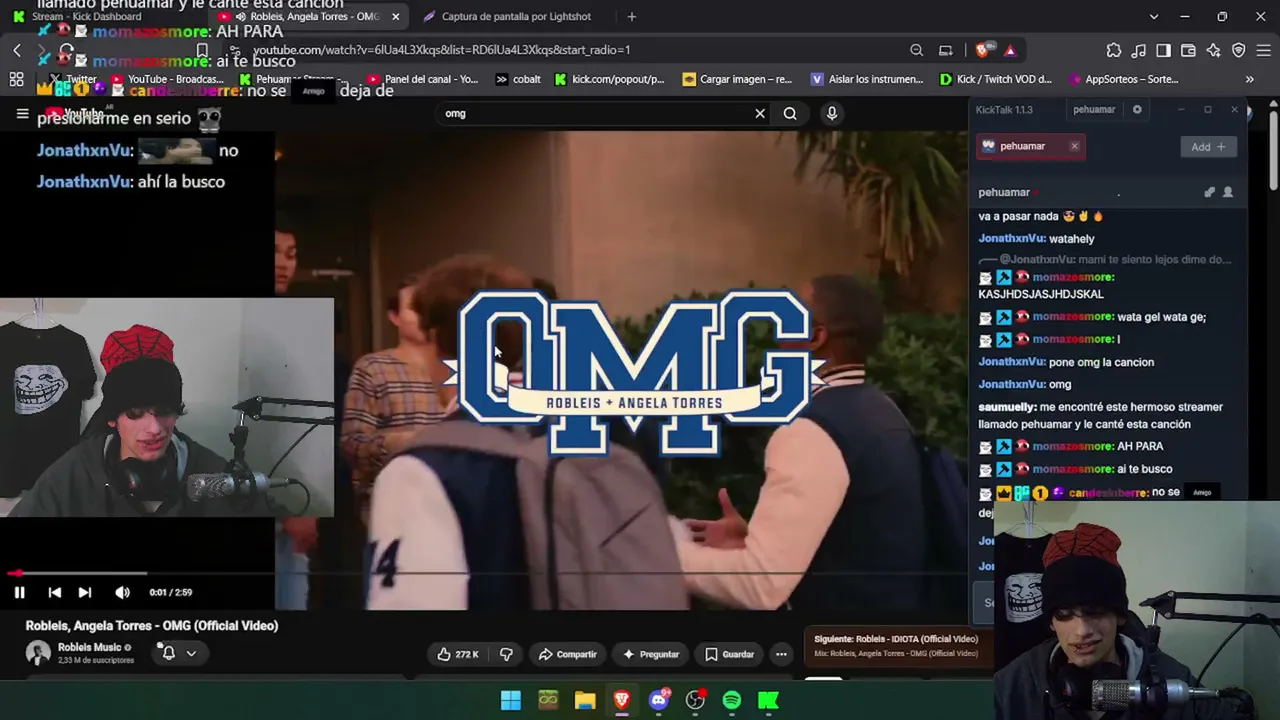Open Brave VPN shield icon in toolbar
The image size is (1280, 720).
pyautogui.click(x=1239, y=50)
